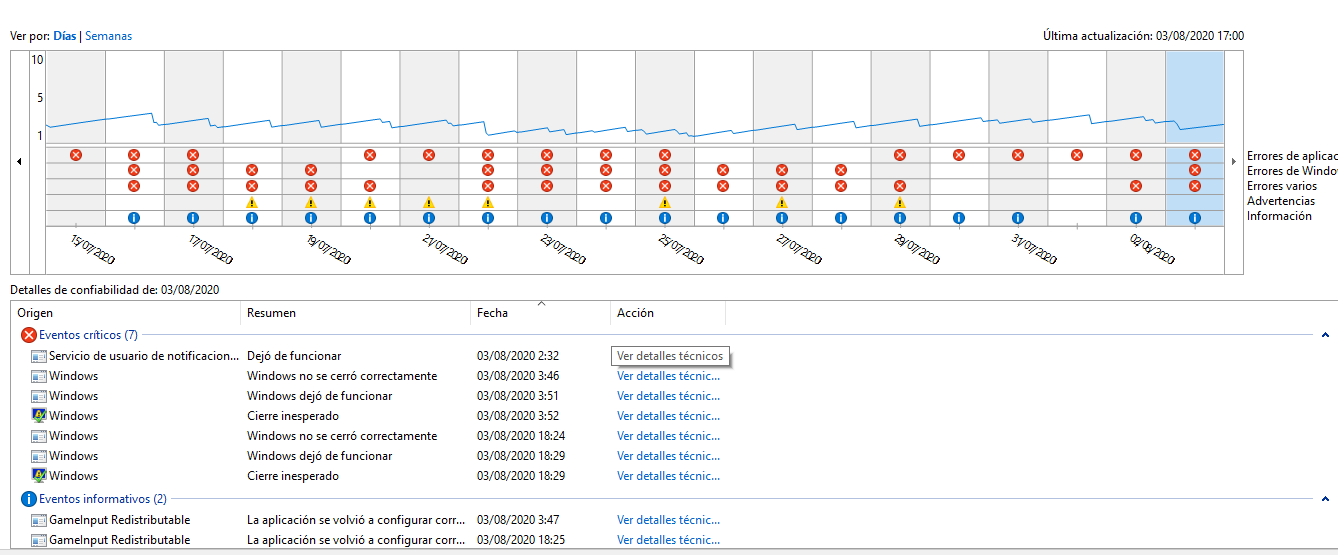The height and width of the screenshot is (555, 1338).
Task: Select the information icon on 03/08/2020
Action: [x=1195, y=217]
